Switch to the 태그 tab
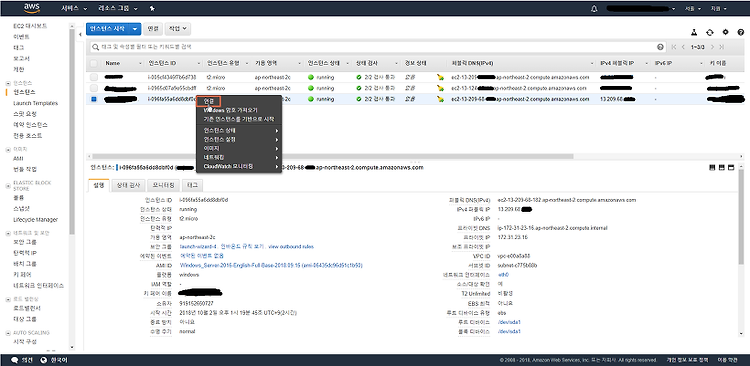The height and width of the screenshot is (366, 750). point(193,186)
